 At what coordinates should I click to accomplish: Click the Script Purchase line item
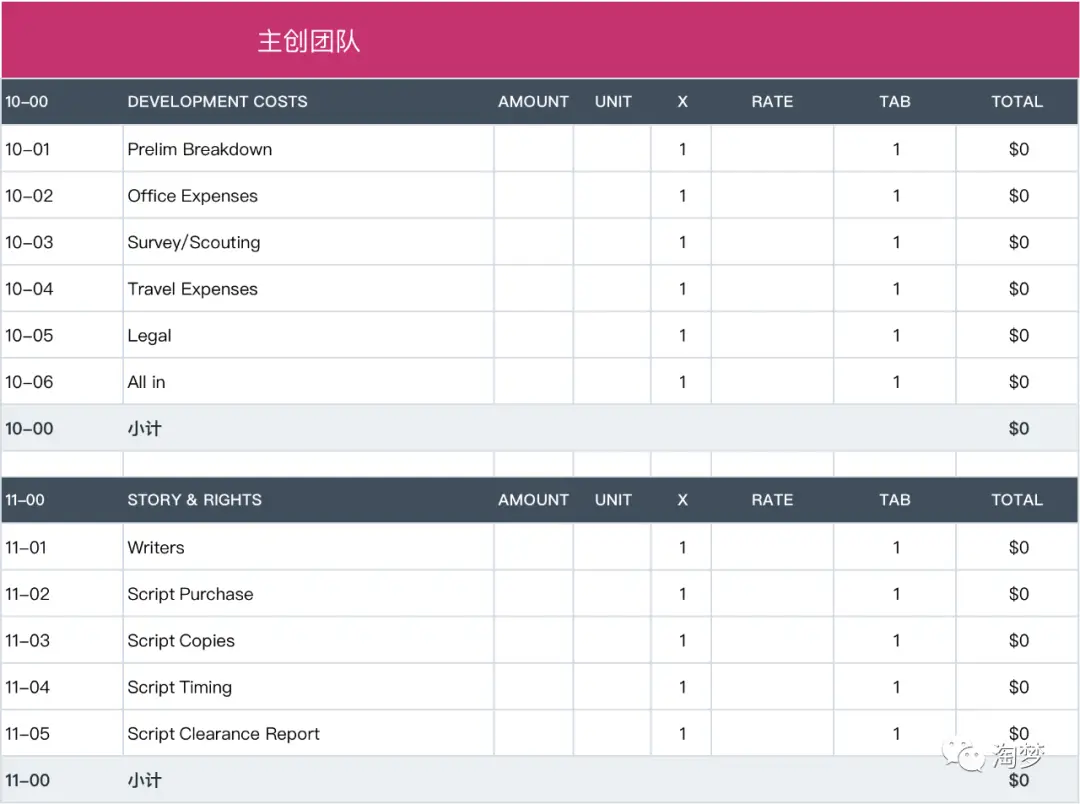point(190,594)
